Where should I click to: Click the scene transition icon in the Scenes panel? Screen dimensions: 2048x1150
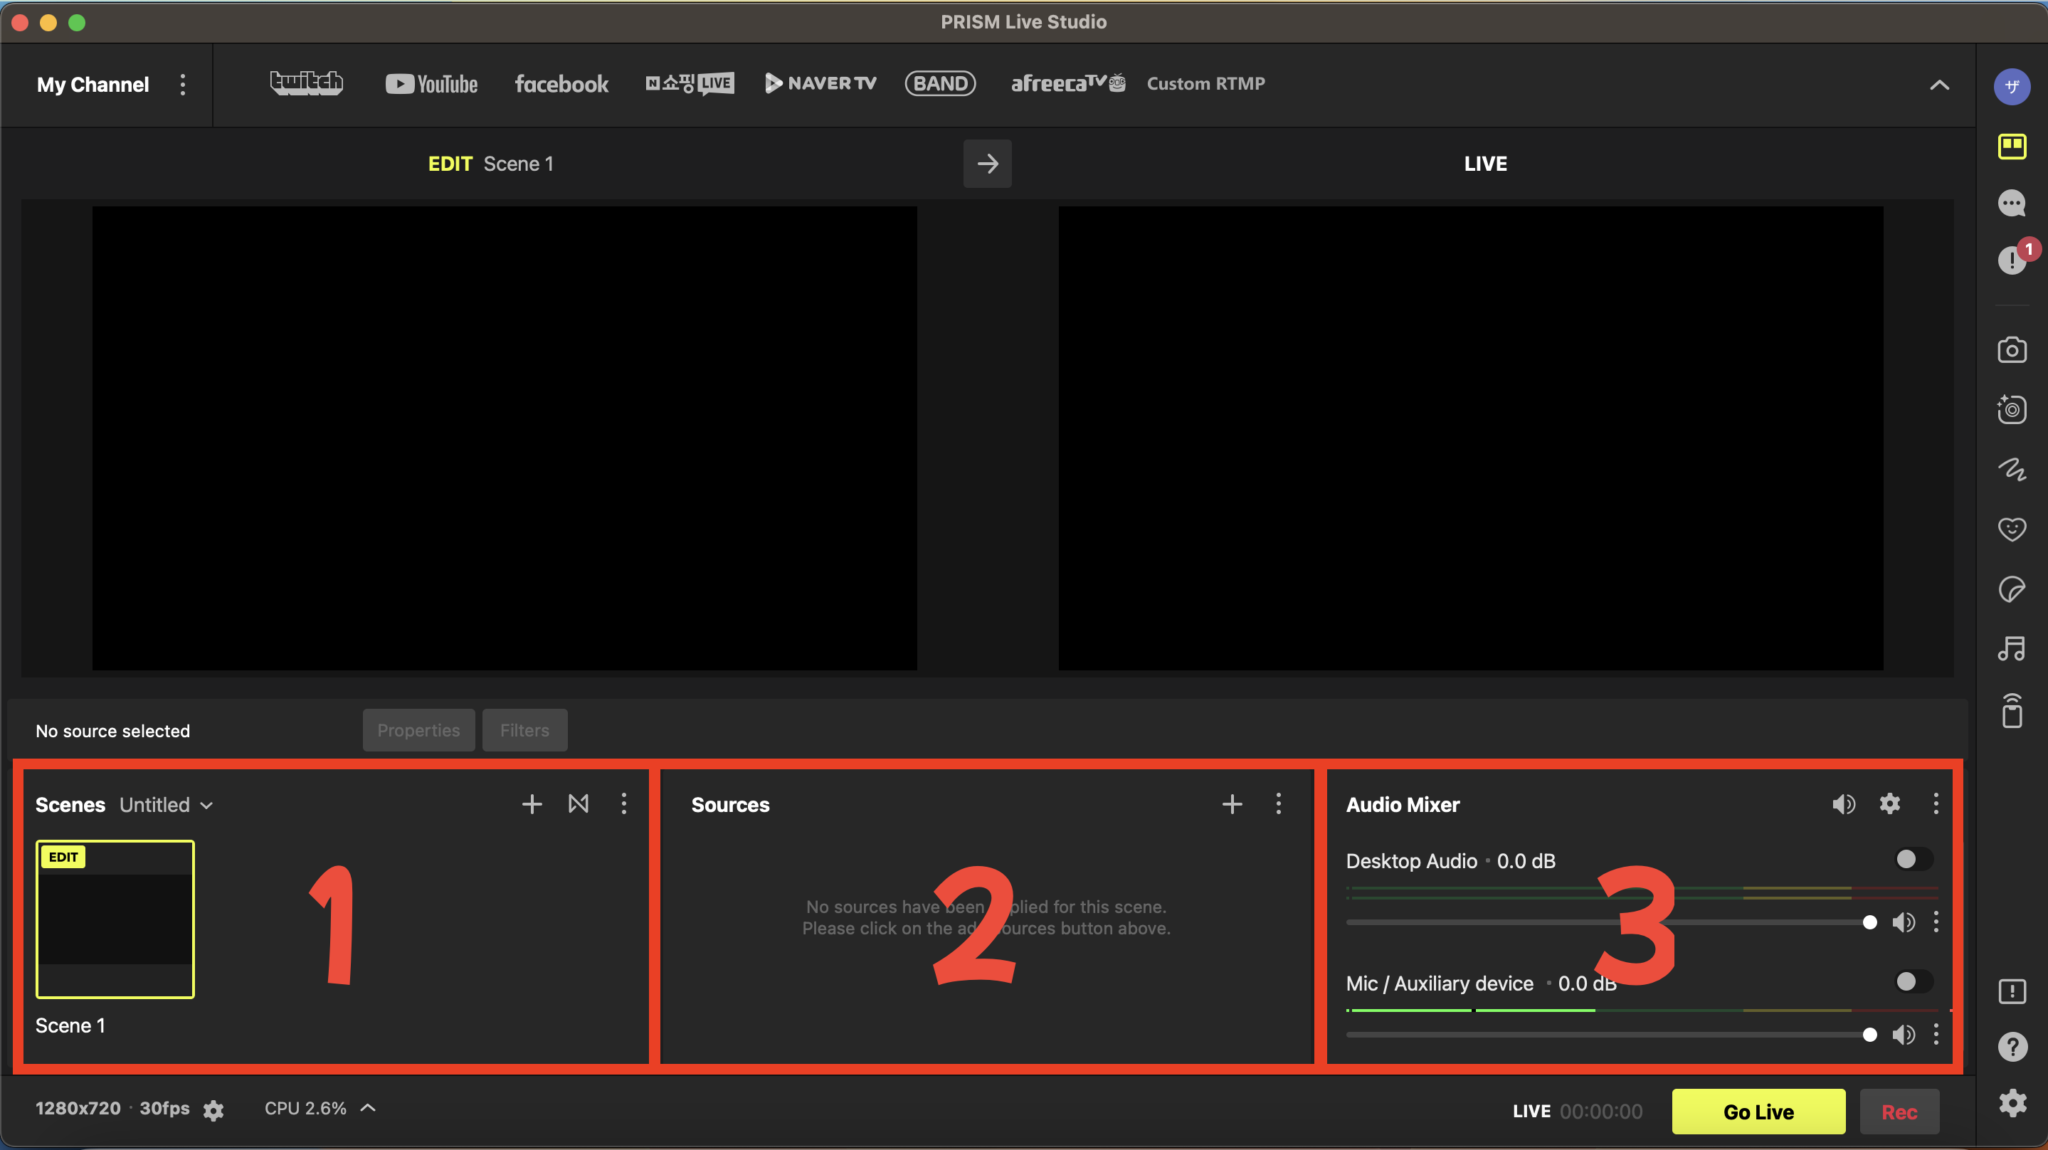(x=578, y=804)
